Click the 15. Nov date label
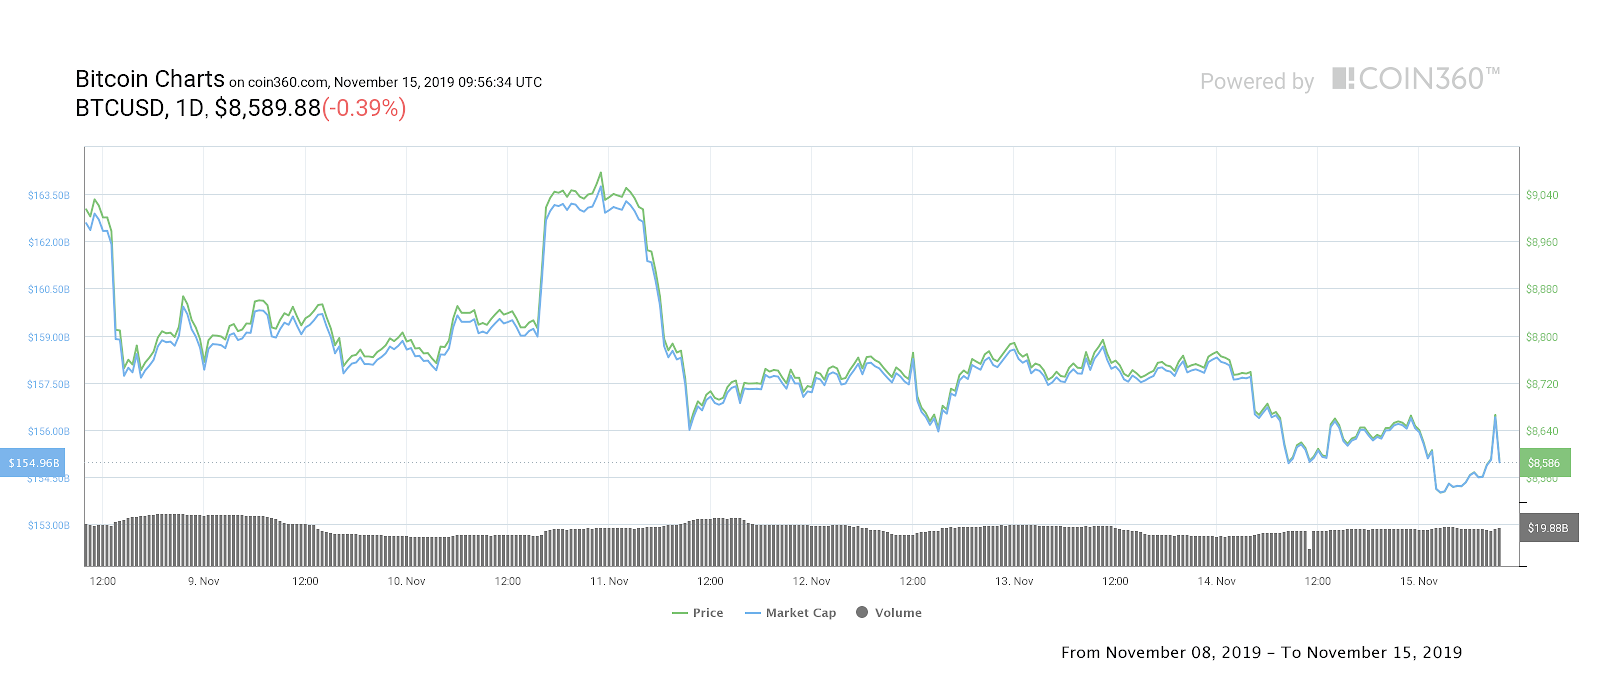The width and height of the screenshot is (1600, 700). [1418, 581]
